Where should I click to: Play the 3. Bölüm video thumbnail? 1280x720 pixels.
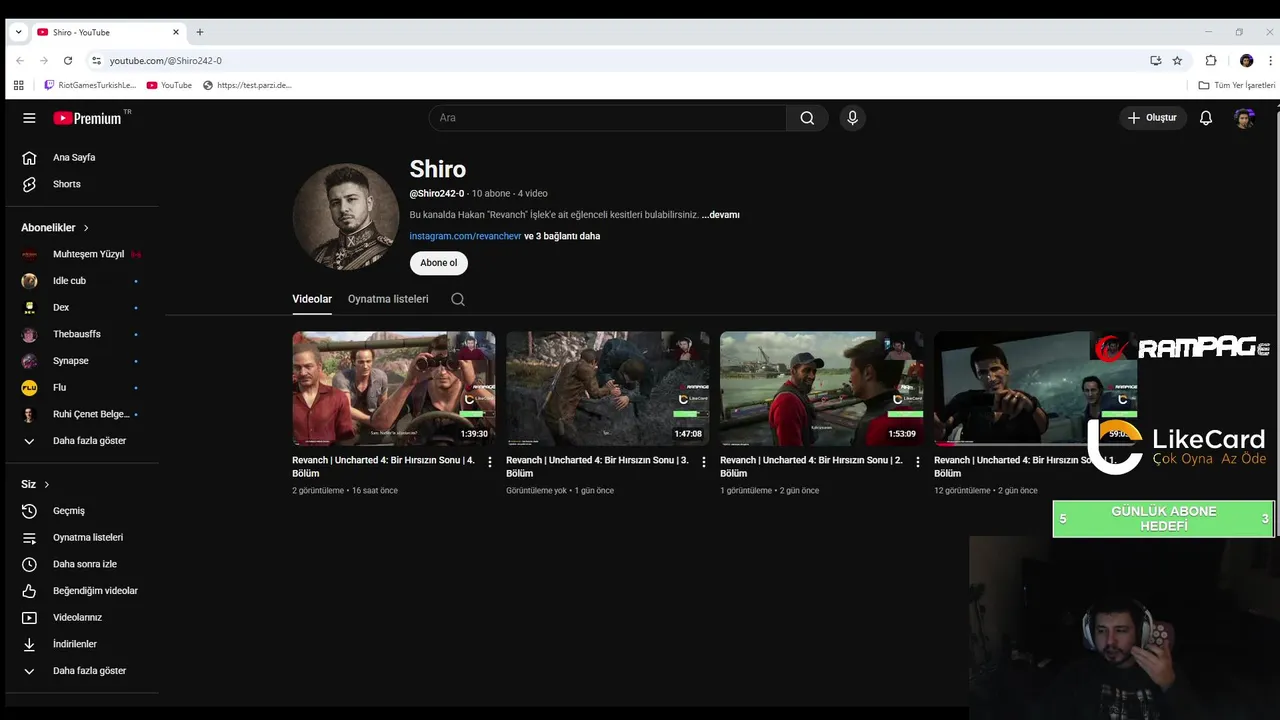coord(607,388)
